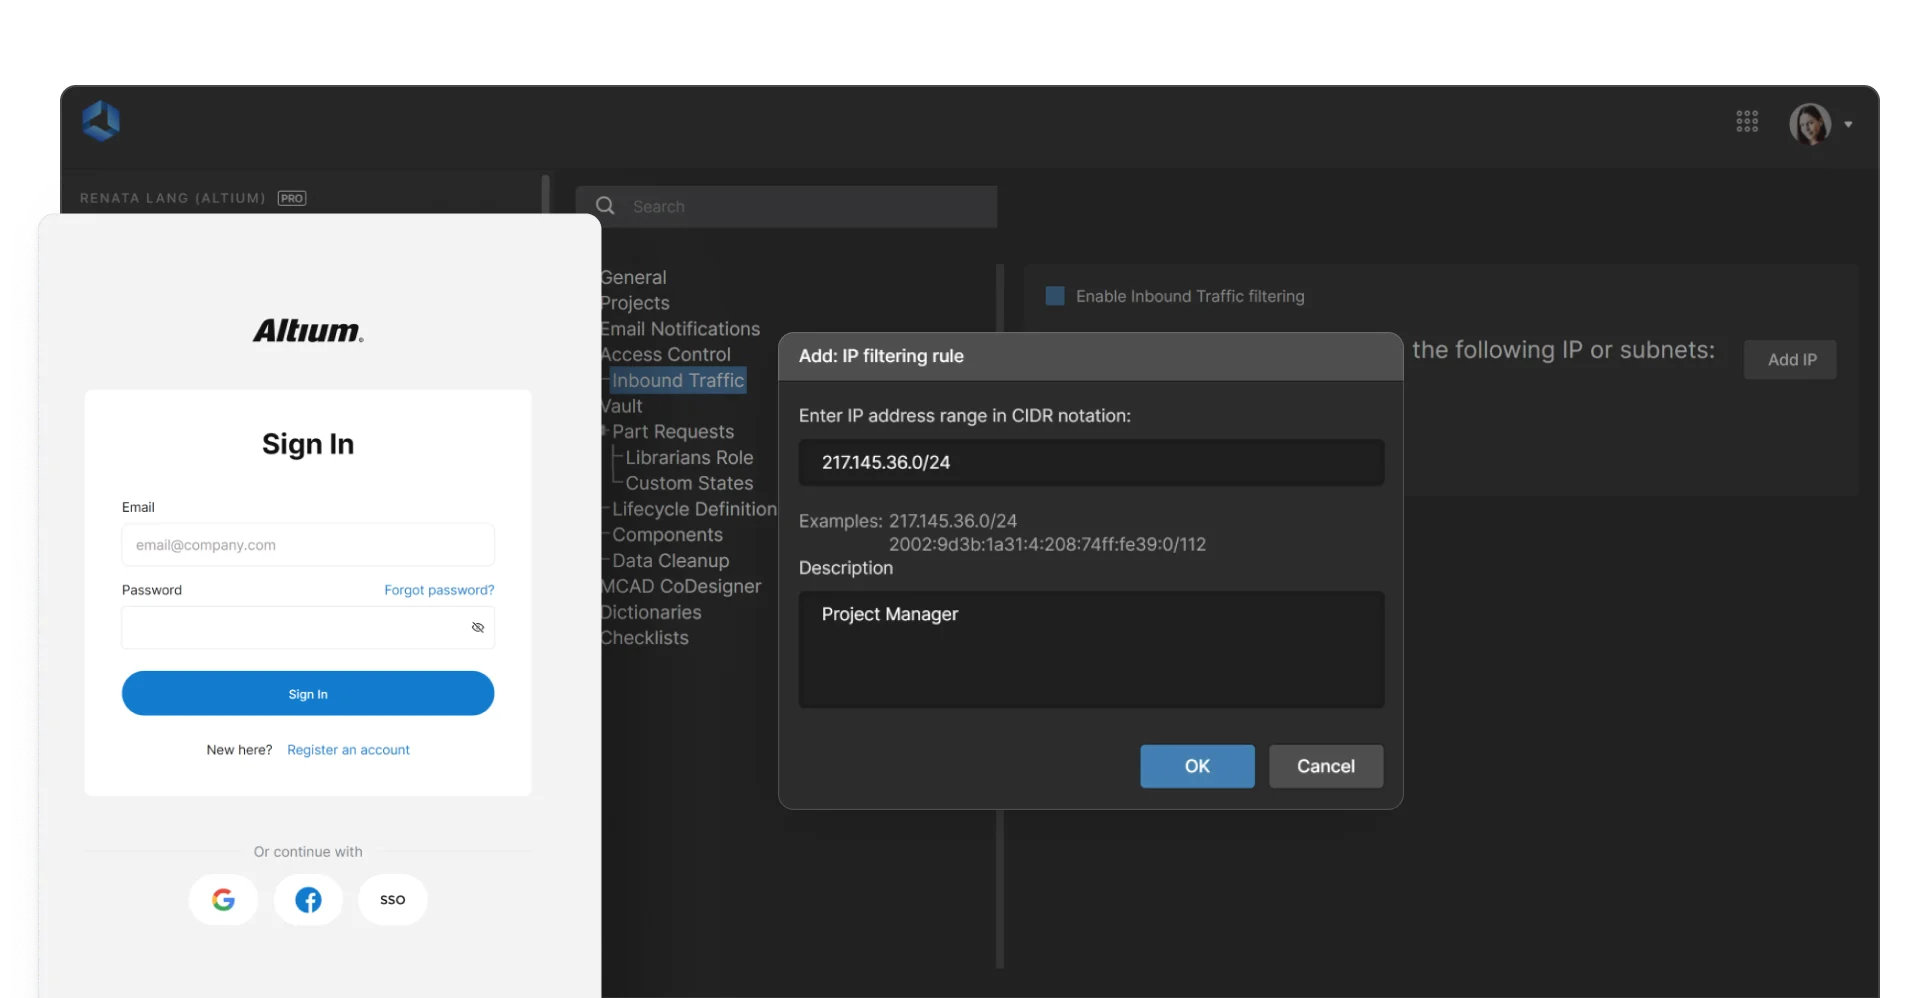
Task: Cancel the IP filtering rule dialog
Action: coord(1326,766)
